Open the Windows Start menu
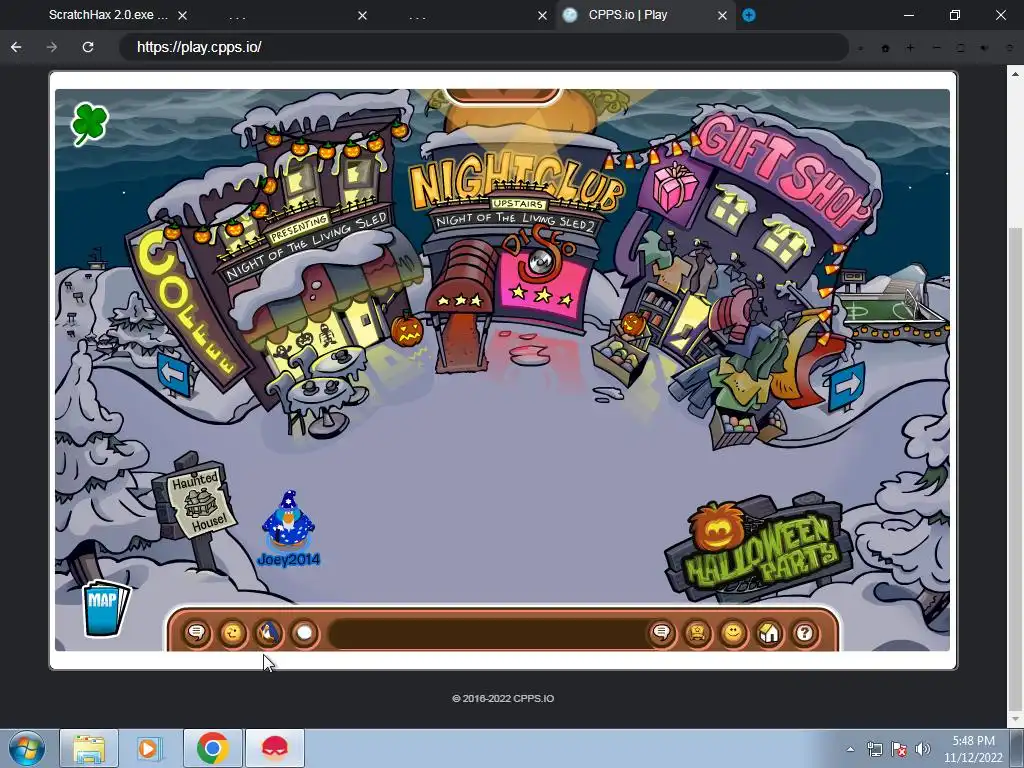 pos(27,748)
